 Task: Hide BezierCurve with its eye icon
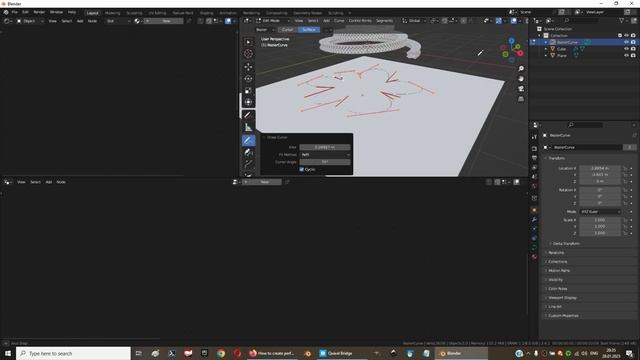click(x=627, y=42)
